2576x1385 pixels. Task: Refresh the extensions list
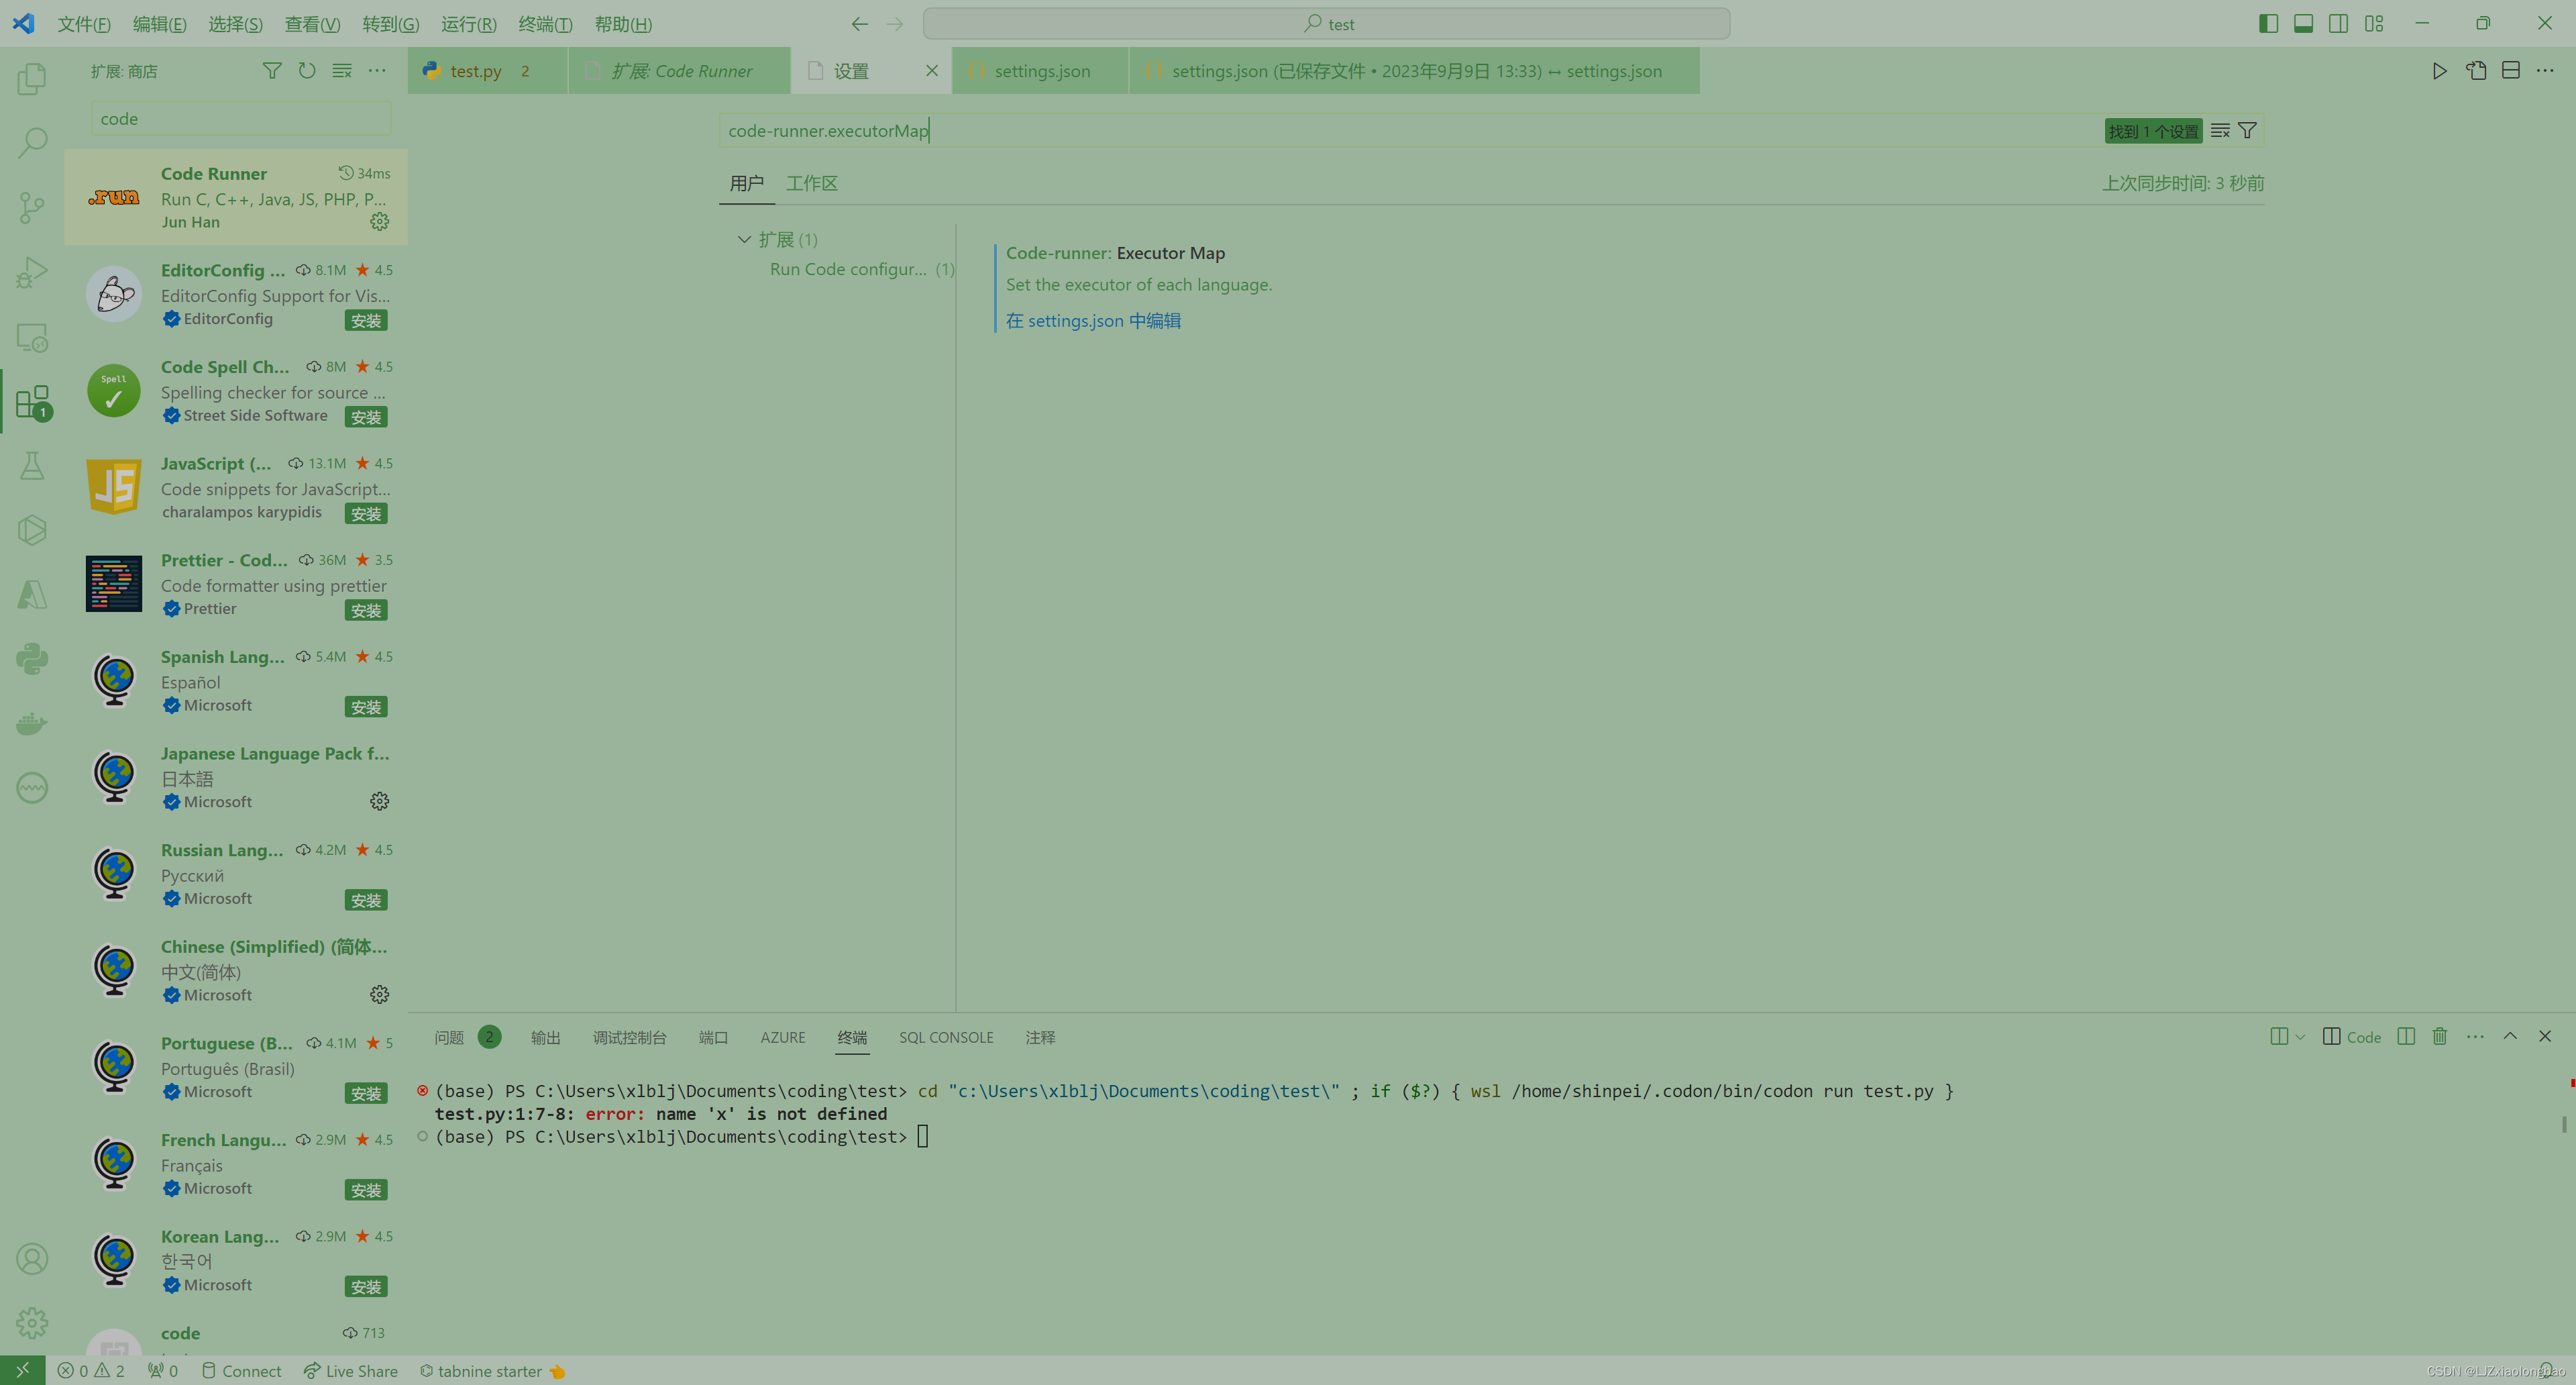[x=307, y=70]
